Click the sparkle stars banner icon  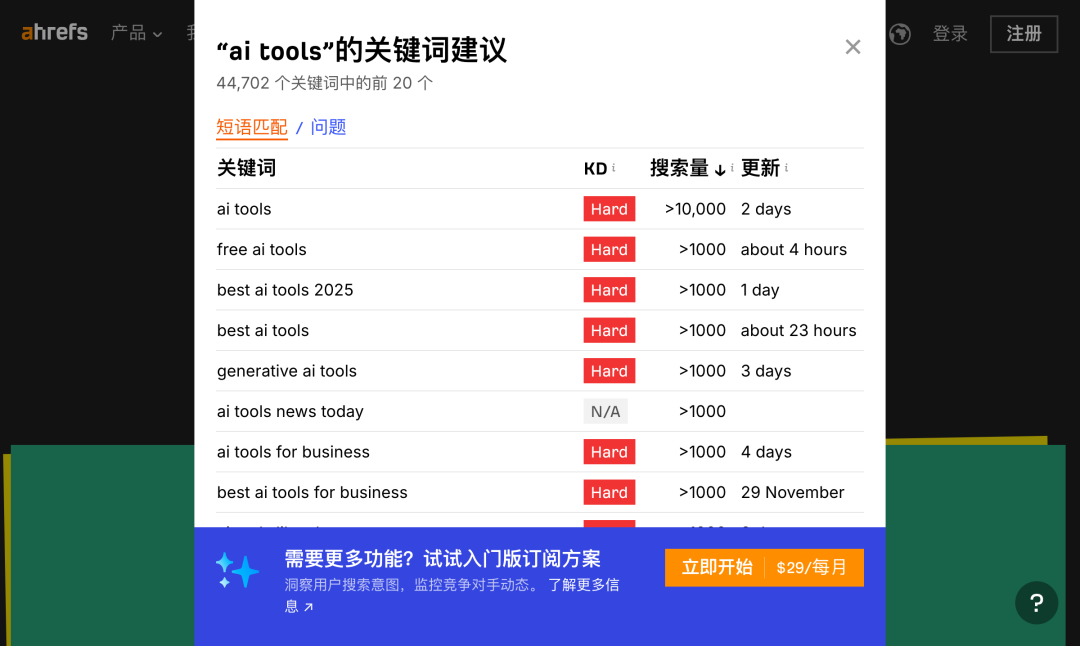click(237, 570)
